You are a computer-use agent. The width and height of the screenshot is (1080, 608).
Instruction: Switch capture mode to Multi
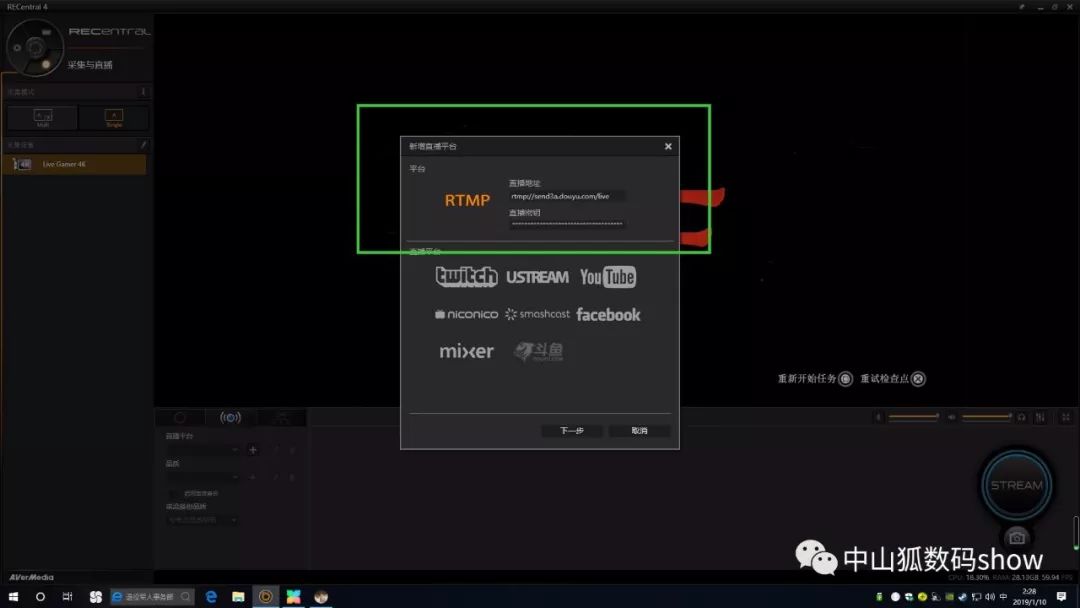(43, 118)
